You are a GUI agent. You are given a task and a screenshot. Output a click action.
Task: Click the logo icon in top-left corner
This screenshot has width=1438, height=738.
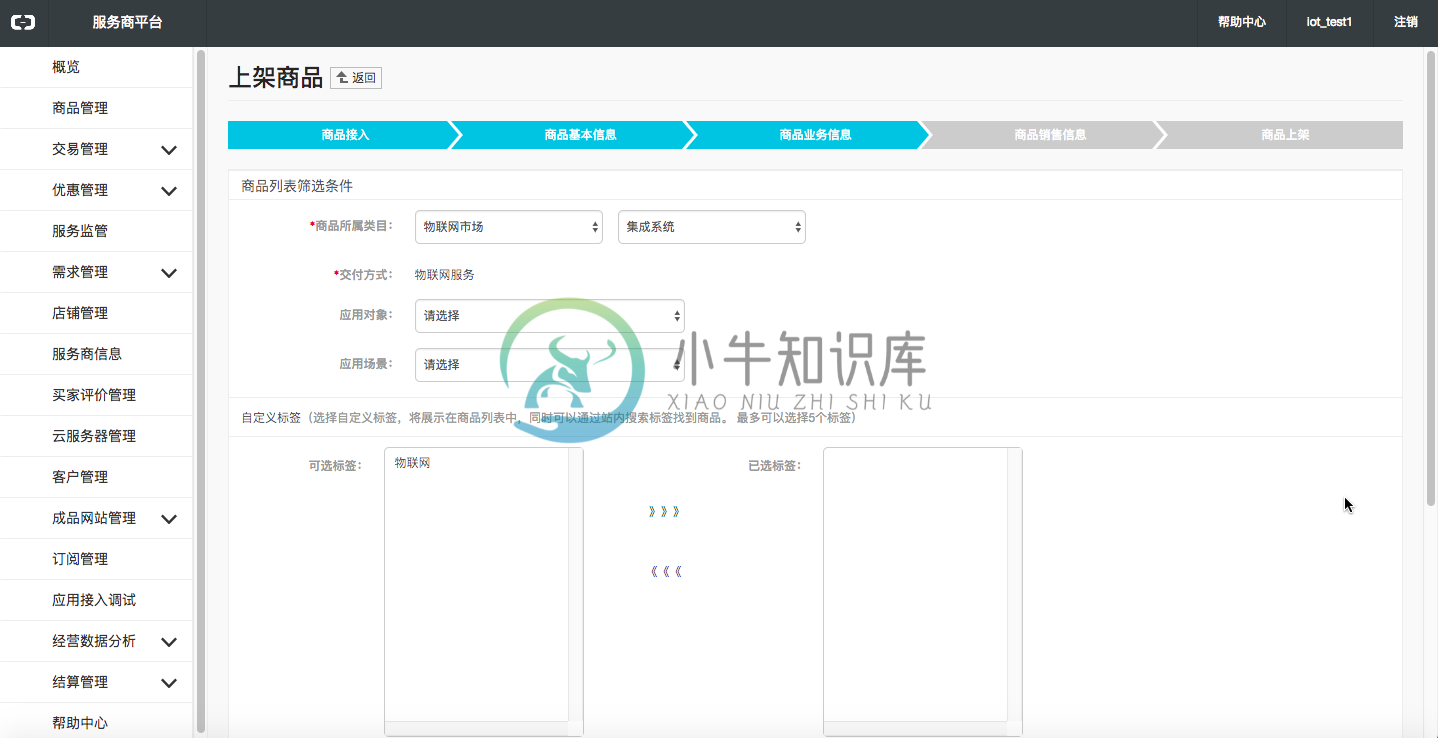[22, 22]
